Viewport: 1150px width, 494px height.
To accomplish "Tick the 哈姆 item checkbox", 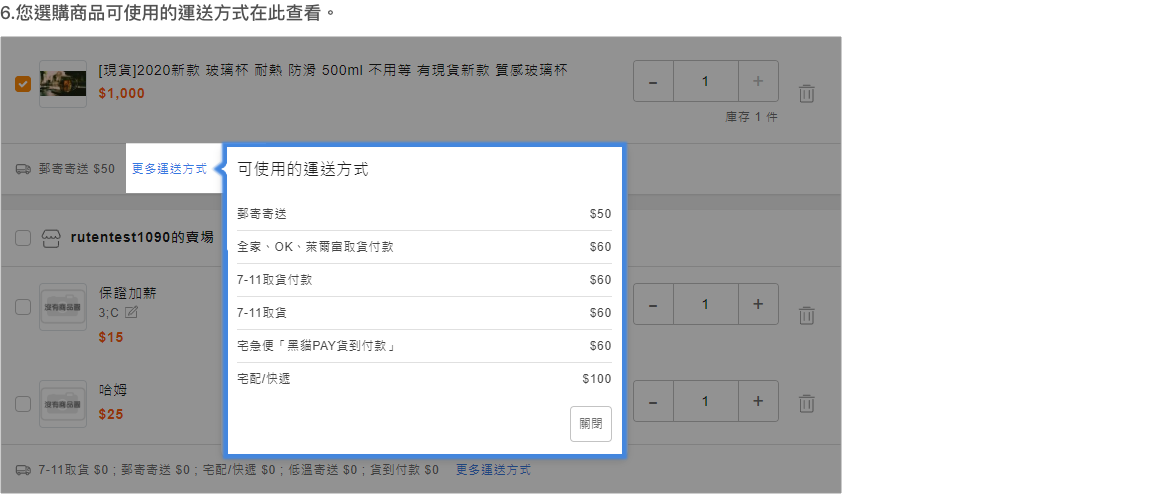I will pyautogui.click(x=23, y=404).
